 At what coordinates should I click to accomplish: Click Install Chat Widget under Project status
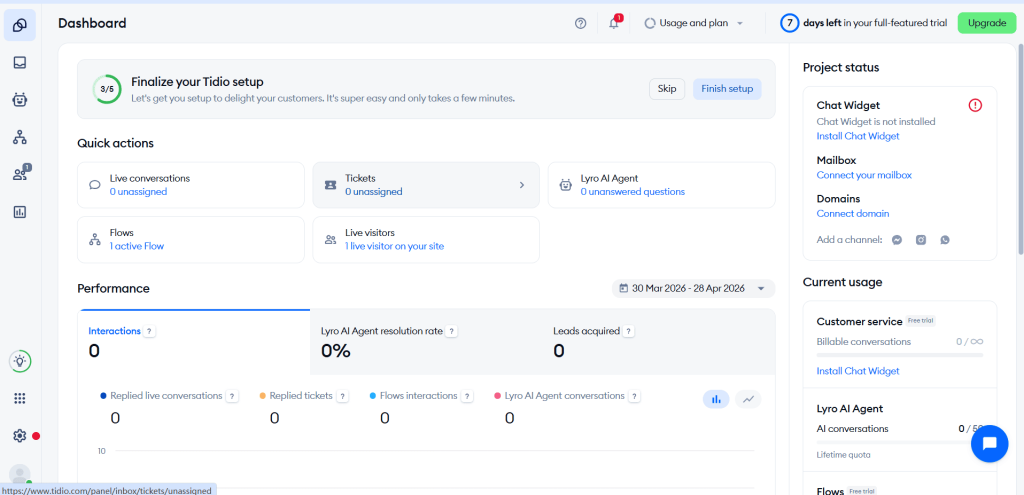click(857, 136)
